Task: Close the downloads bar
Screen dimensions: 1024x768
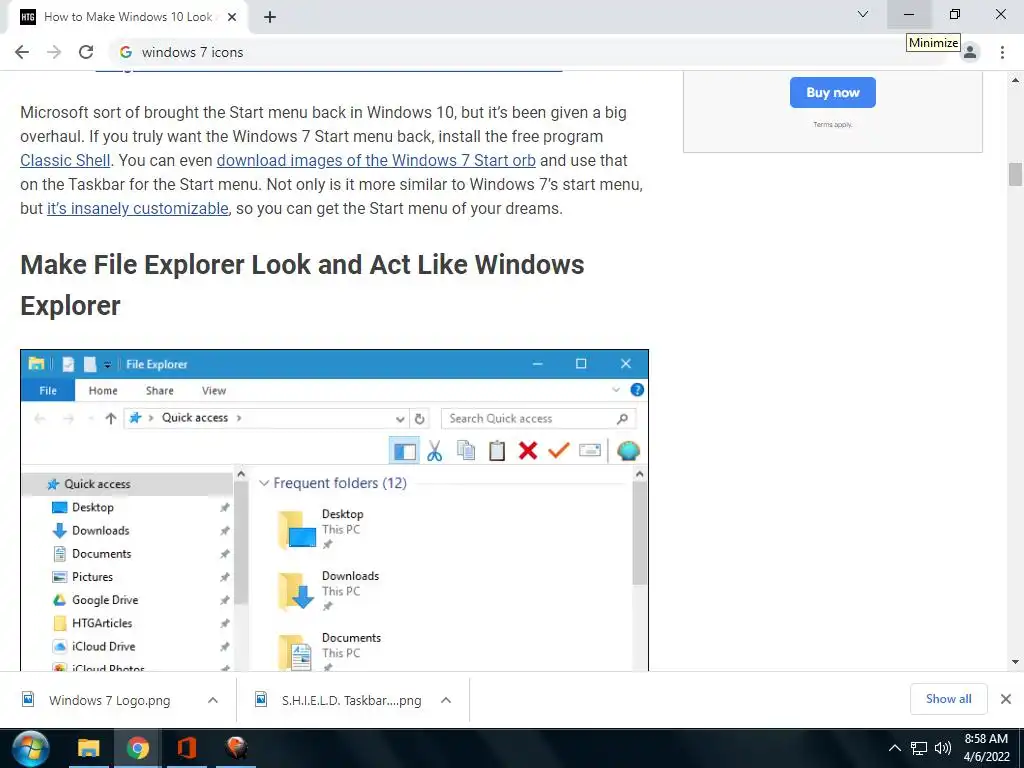Action: 1006,699
